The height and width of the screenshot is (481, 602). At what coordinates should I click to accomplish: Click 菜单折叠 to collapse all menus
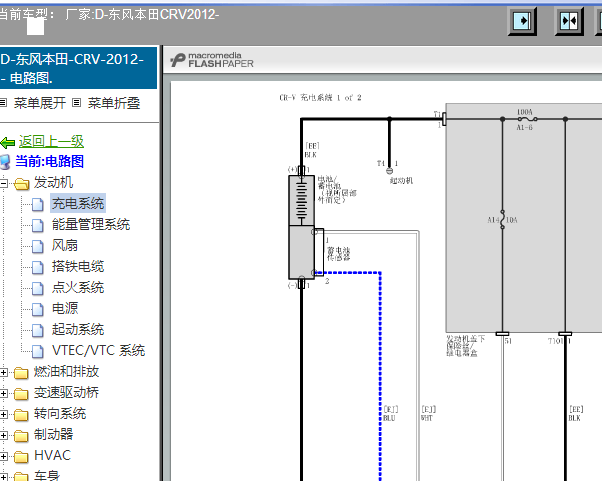click(x=114, y=103)
